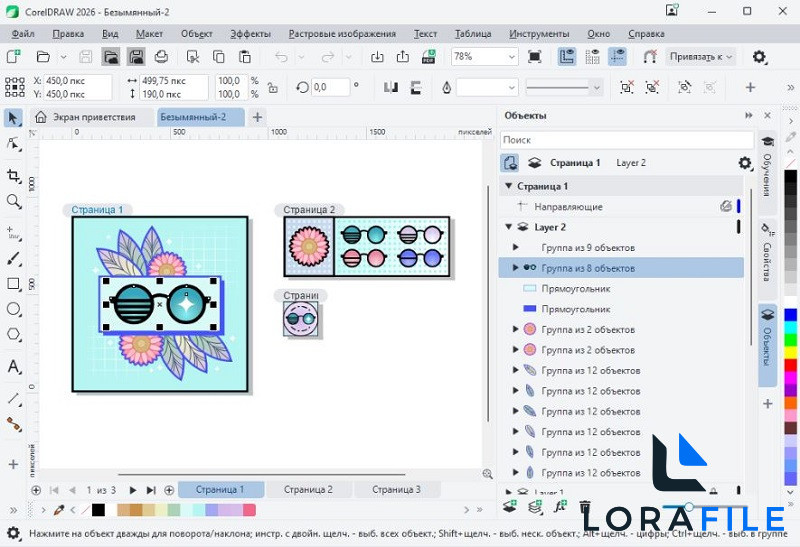Collapse the Layer 2 tree node
The width and height of the screenshot is (800, 547).
click(x=509, y=227)
